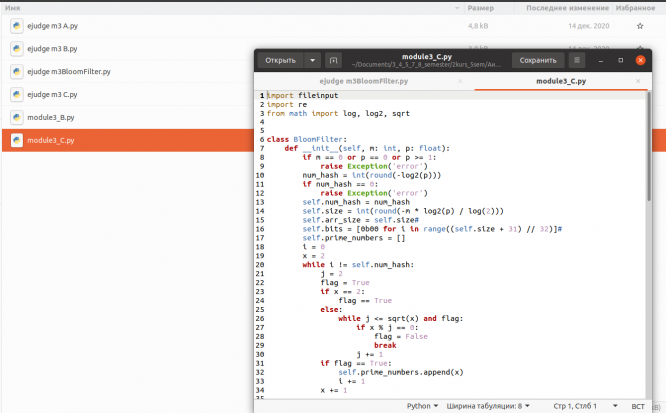Click Python file icon of ejudge m3 A.py
The height and width of the screenshot is (413, 666).
[x=17, y=26]
